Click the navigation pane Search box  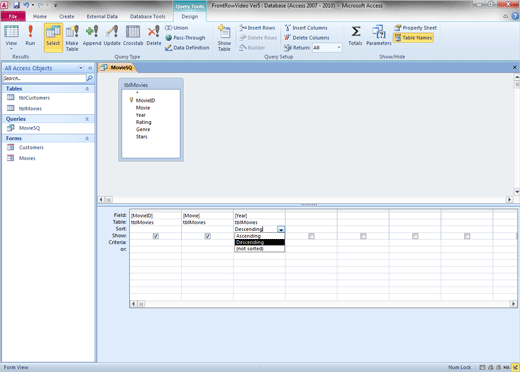[44, 78]
